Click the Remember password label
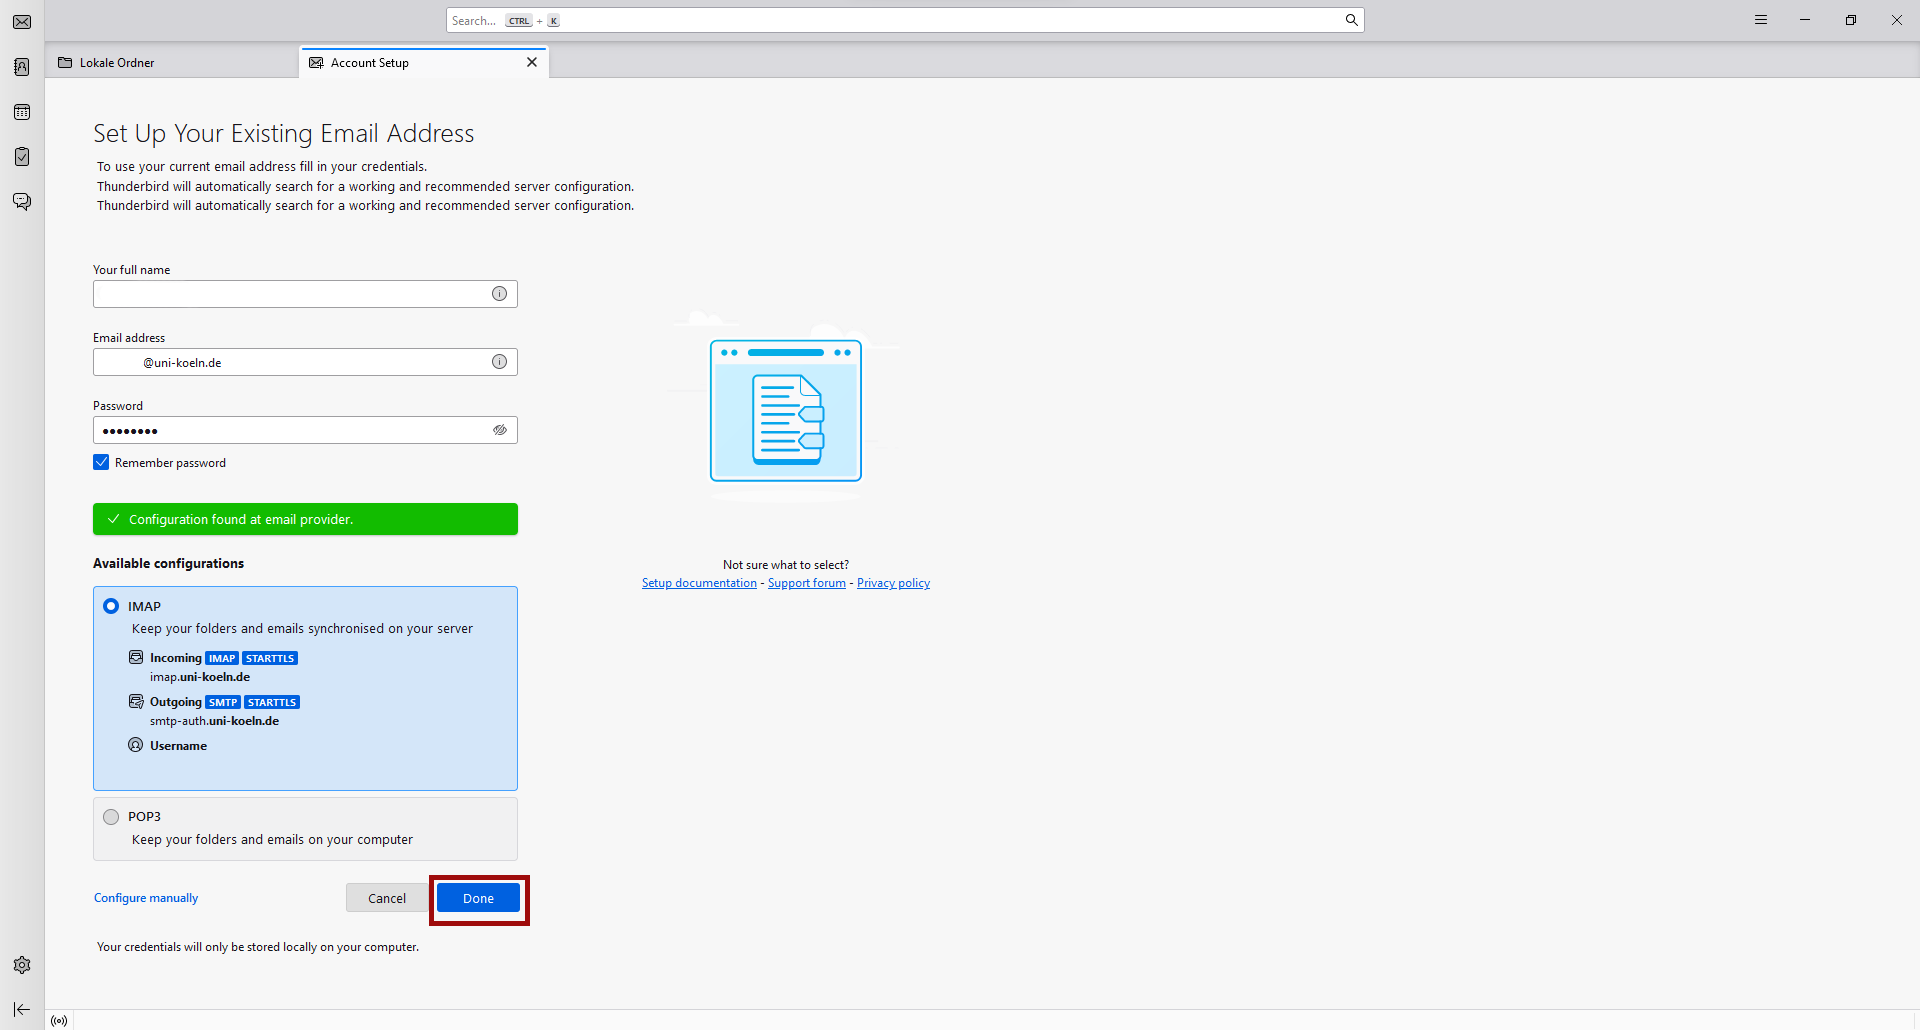Screen dimensions: 1920x1030 pos(170,463)
